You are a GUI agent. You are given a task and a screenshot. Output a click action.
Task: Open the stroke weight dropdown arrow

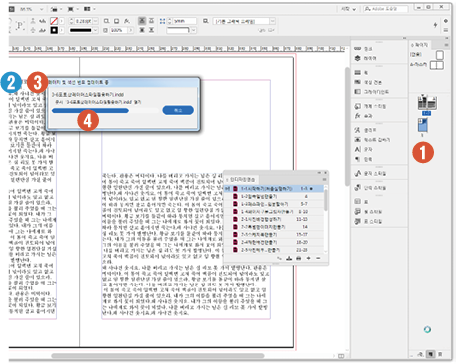click(x=96, y=21)
